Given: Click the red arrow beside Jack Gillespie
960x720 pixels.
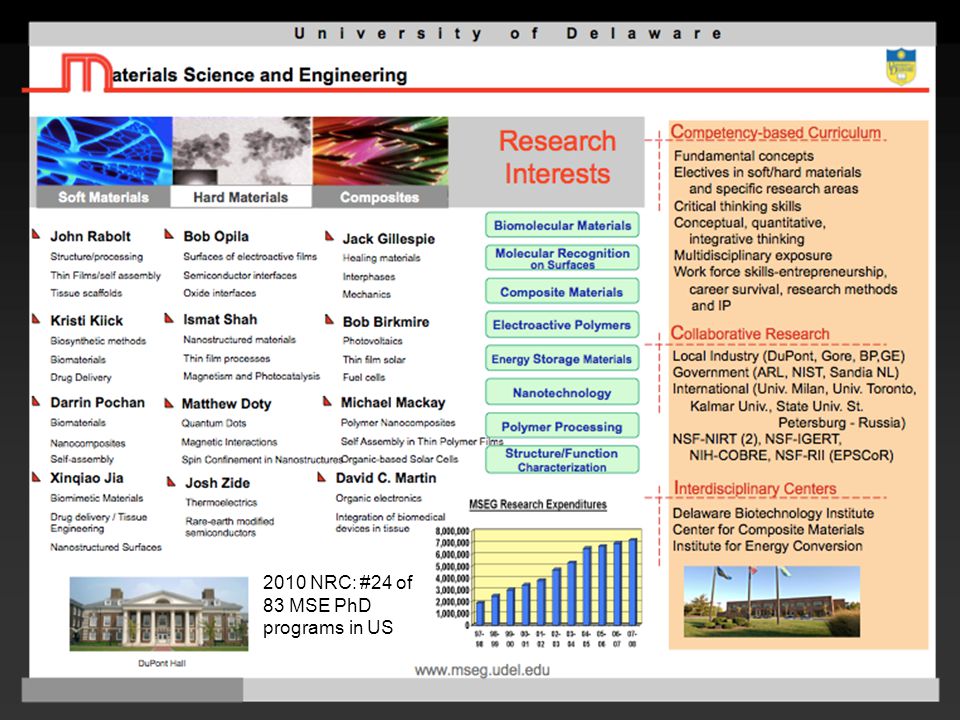Looking at the screenshot, I should 329,235.
